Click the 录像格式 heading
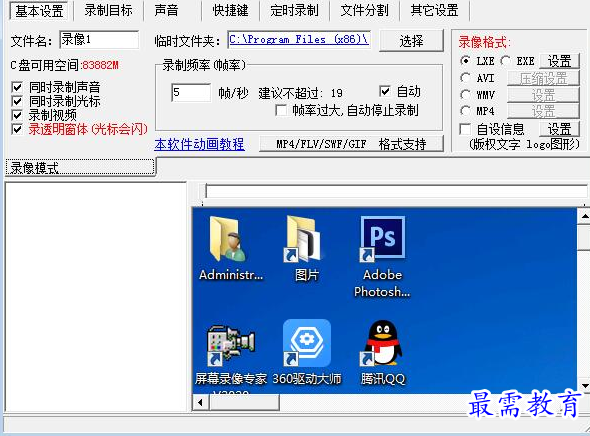Screen dimensions: 590x436 click(x=484, y=42)
